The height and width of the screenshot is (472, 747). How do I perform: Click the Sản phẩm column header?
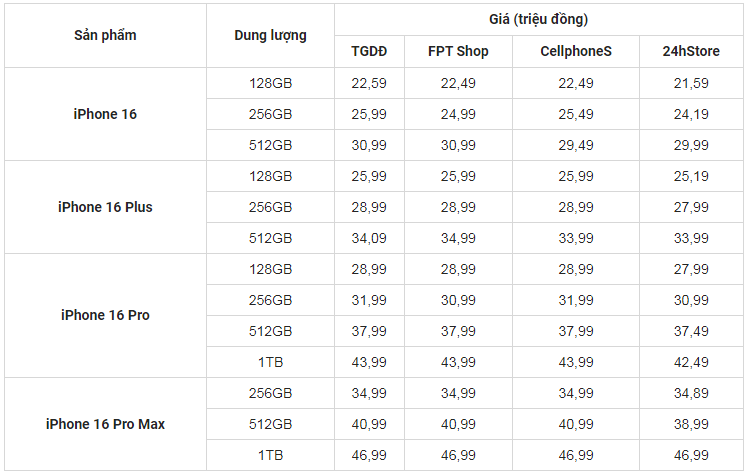(105, 35)
